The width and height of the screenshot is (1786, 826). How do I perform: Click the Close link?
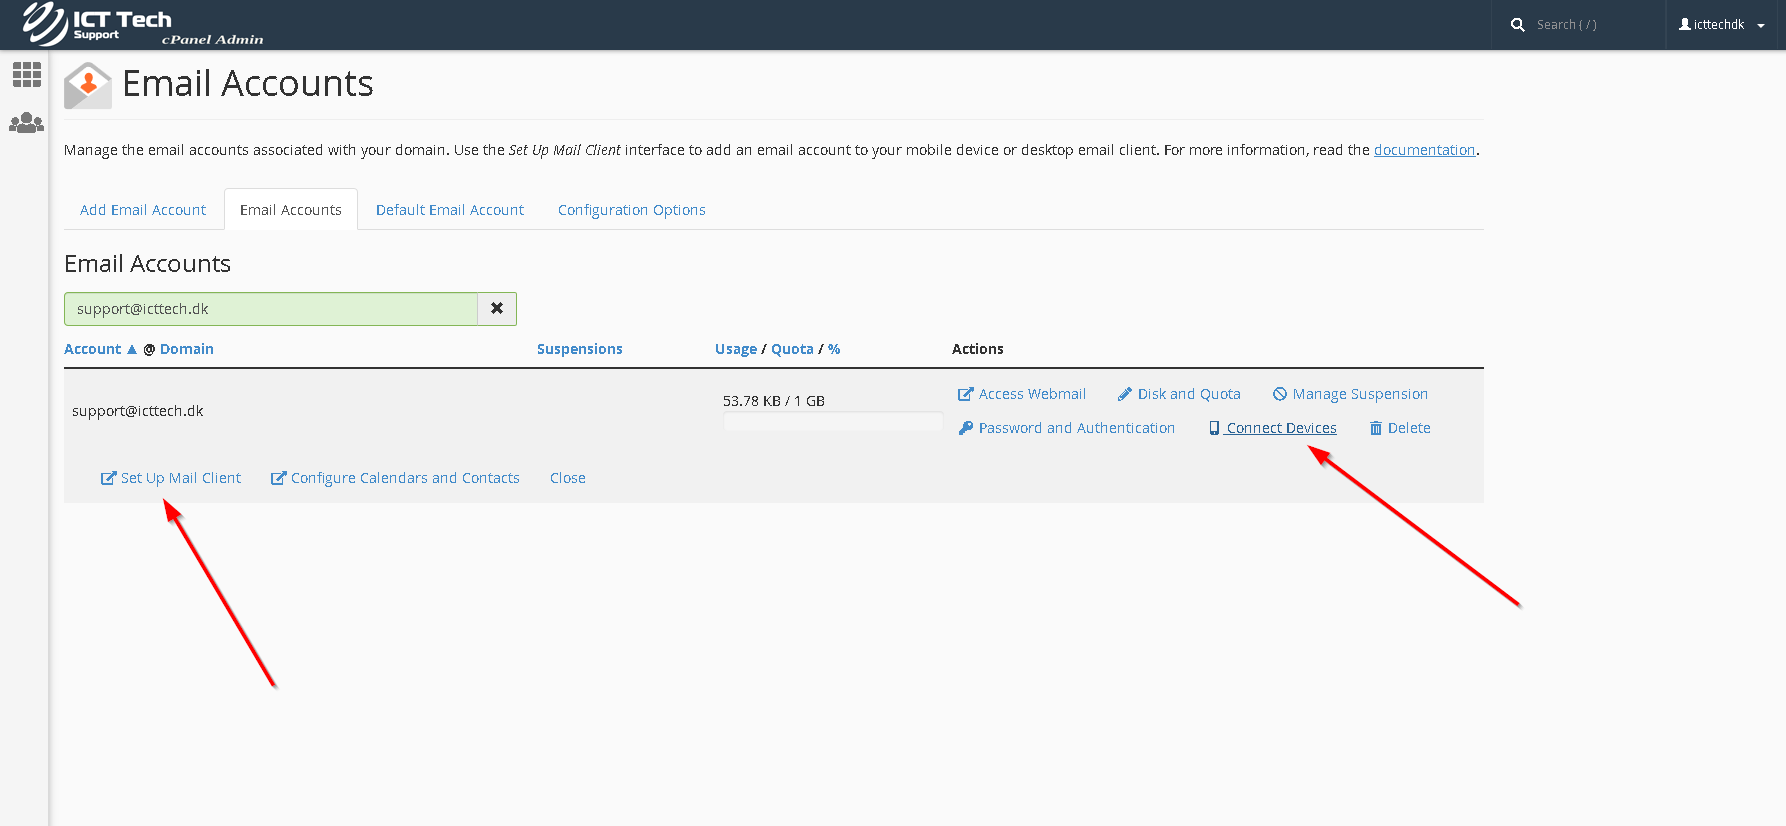(x=568, y=478)
